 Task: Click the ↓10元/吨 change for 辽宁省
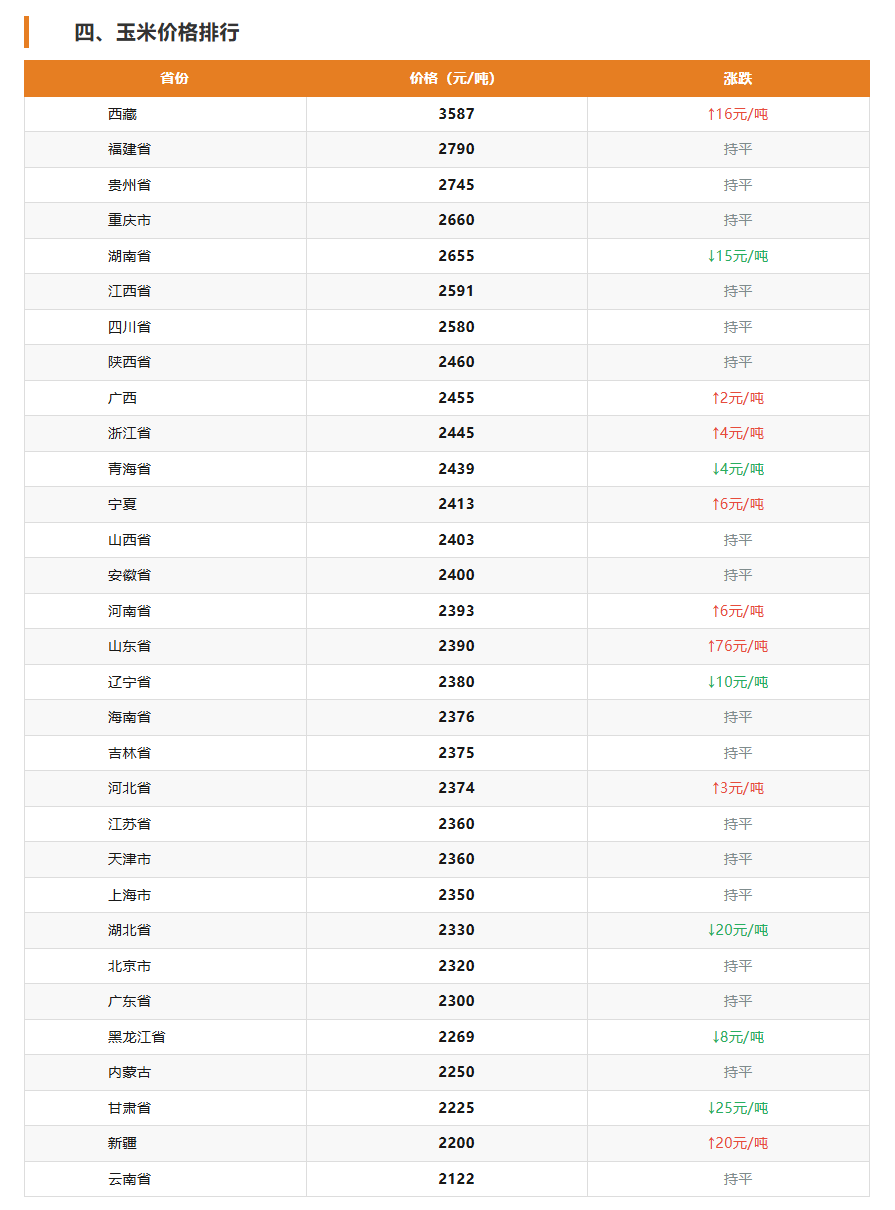[738, 682]
